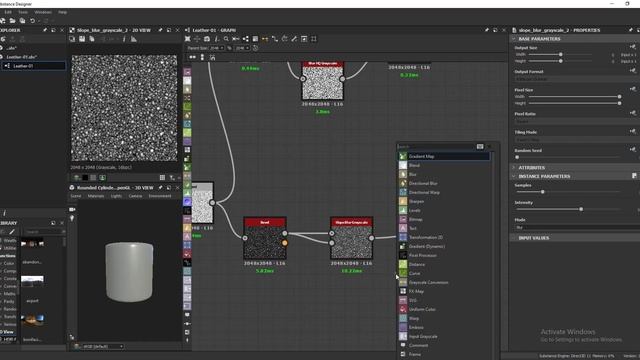Click the Directional Blur node icon
The width and height of the screenshot is (640, 360).
(403, 183)
